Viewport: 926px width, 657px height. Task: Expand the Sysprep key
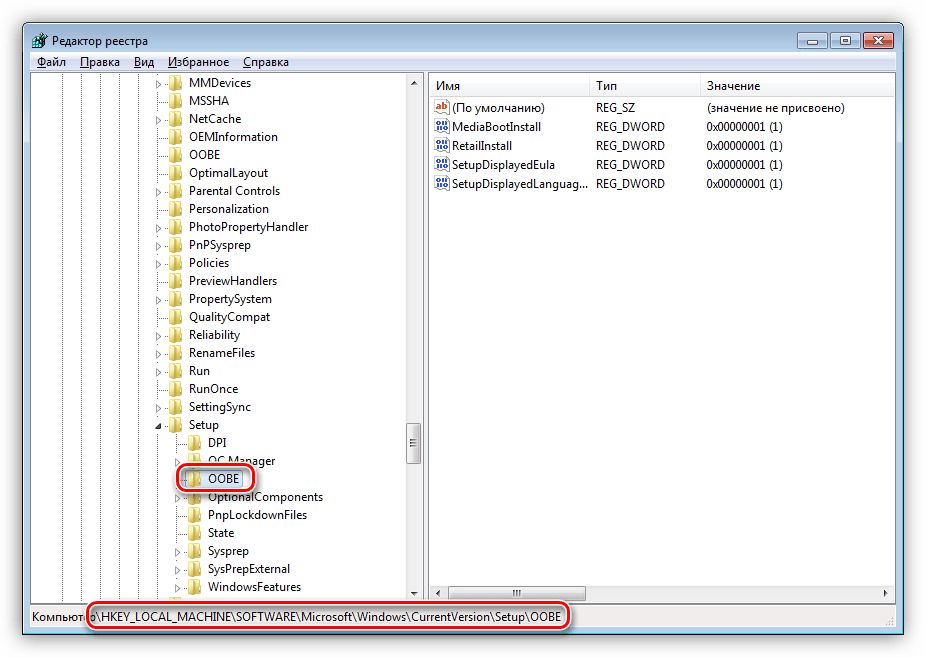point(177,552)
